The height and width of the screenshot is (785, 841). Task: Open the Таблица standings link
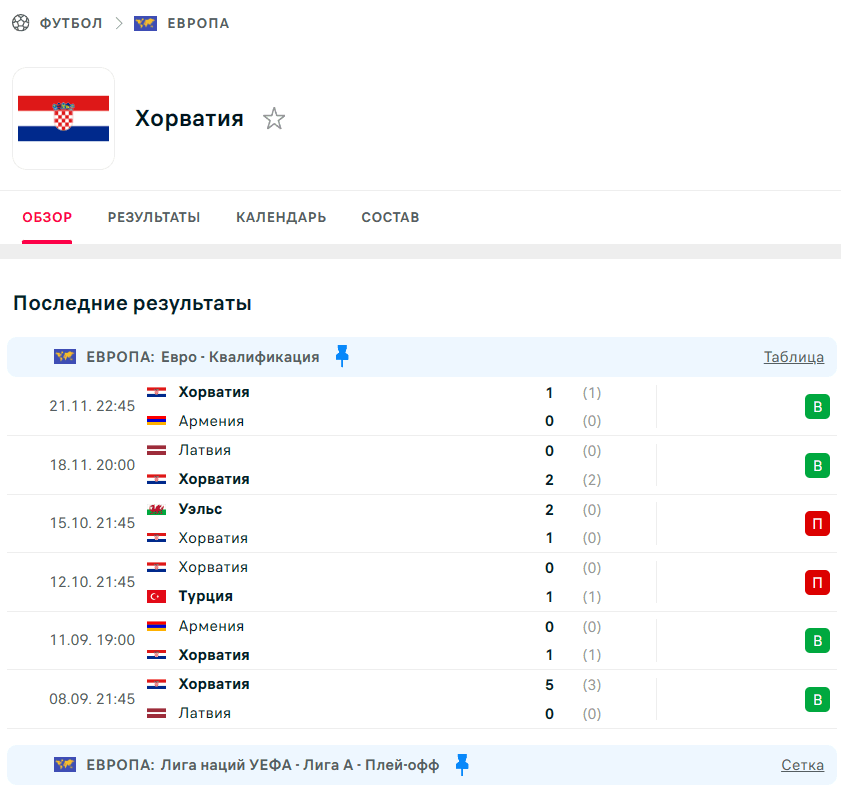[x=794, y=357]
